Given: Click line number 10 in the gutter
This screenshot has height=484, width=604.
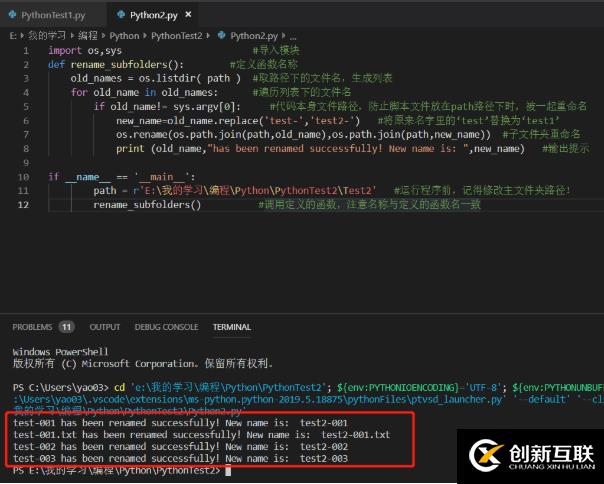Looking at the screenshot, I should tap(24, 177).
